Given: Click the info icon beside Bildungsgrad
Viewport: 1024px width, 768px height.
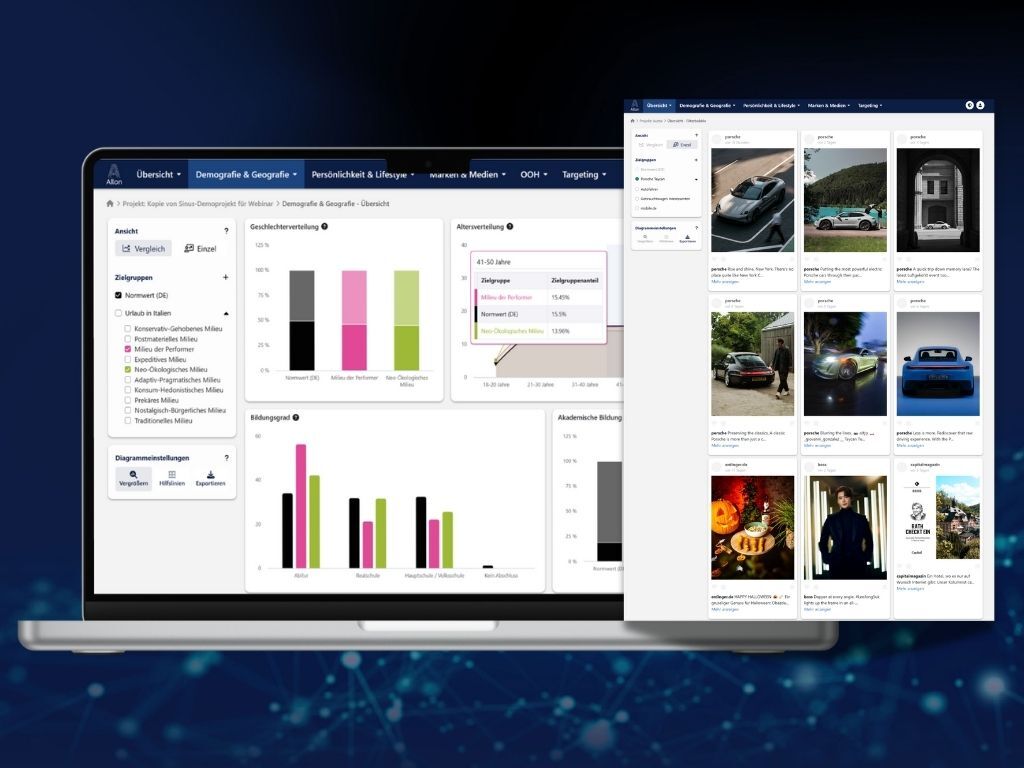Looking at the screenshot, I should coord(296,417).
